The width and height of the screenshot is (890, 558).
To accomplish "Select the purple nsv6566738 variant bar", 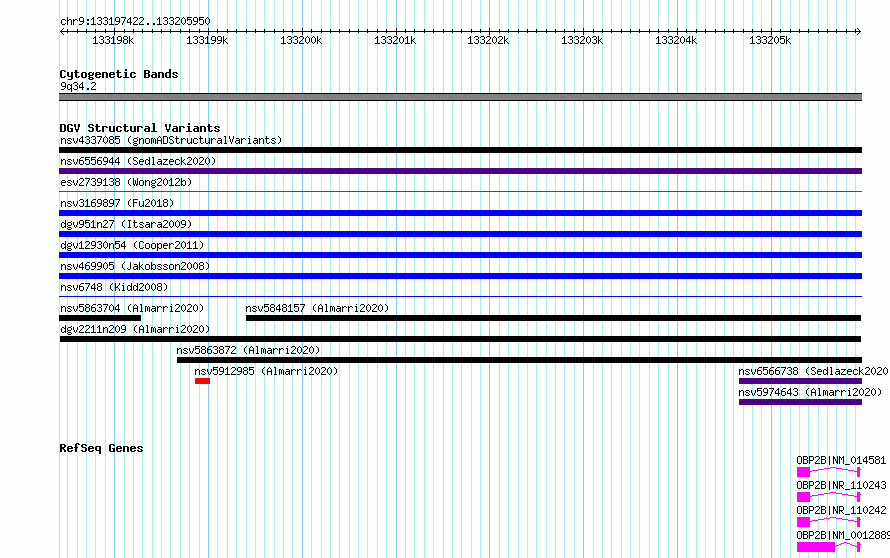I will [800, 381].
